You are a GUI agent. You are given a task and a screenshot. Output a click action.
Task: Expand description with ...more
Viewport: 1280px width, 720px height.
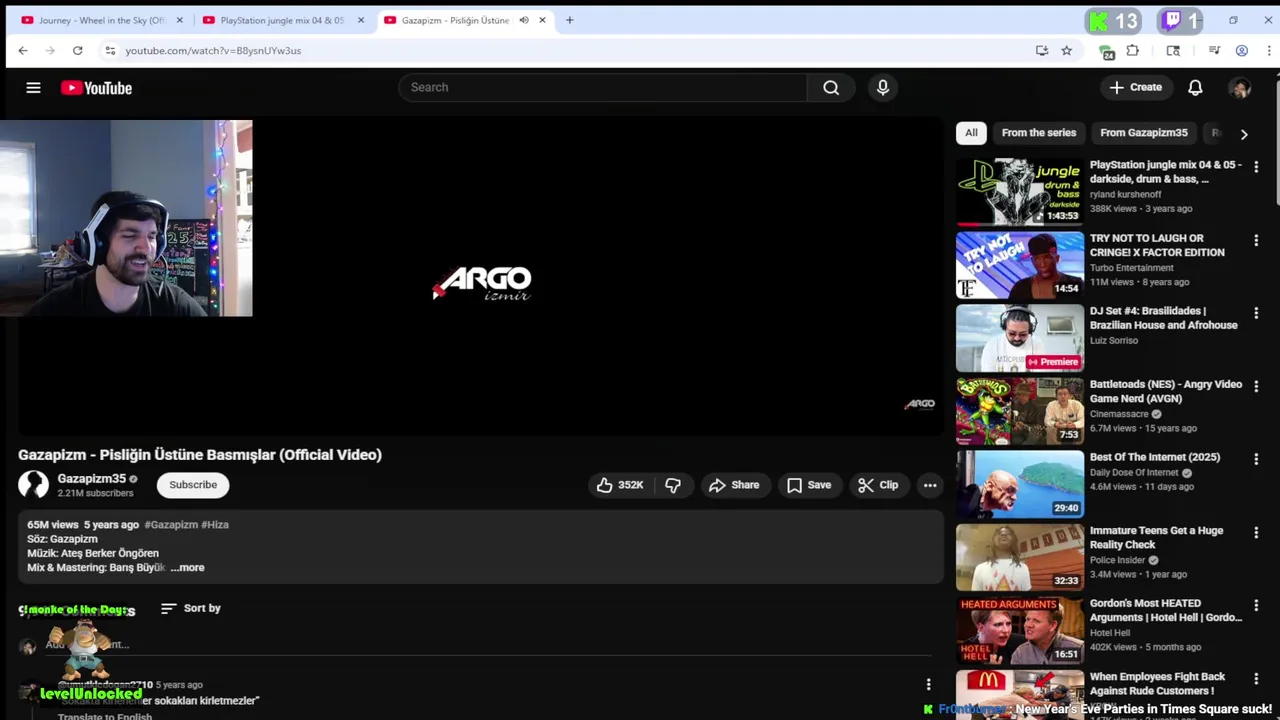click(188, 568)
